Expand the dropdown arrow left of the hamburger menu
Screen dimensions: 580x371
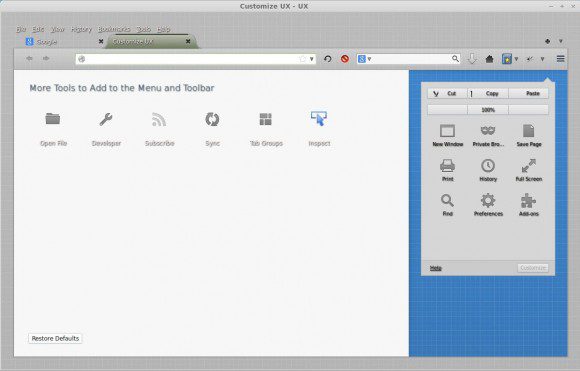tap(543, 59)
